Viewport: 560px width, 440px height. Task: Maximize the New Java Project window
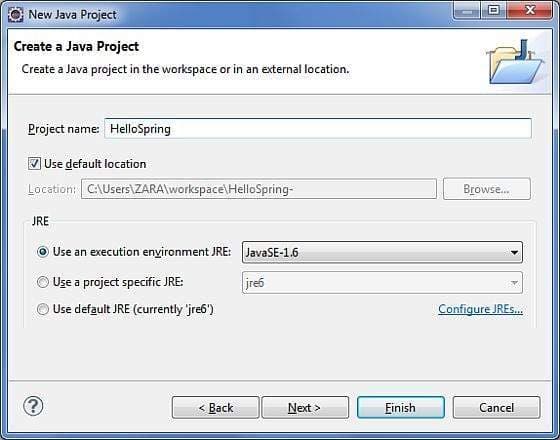click(x=493, y=11)
